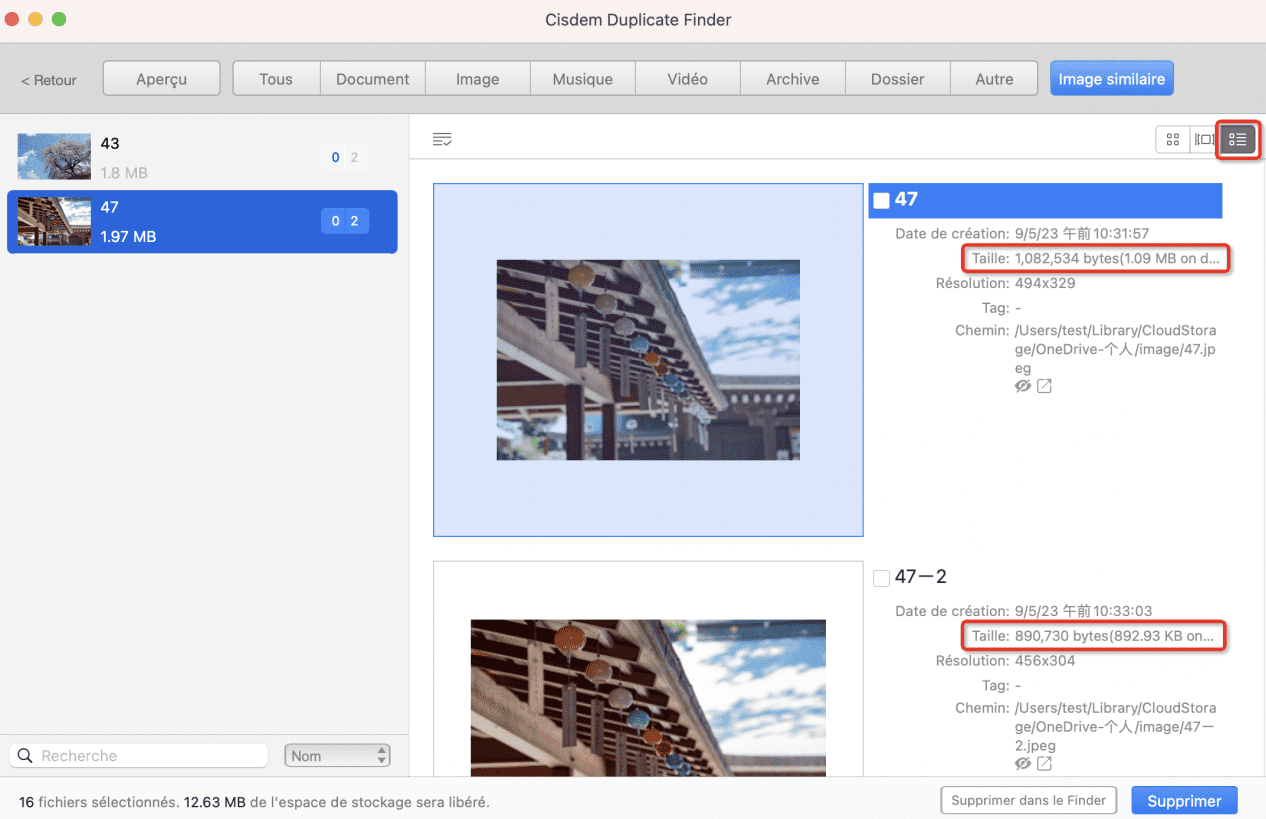Select the Autre tab
This screenshot has height=819, width=1266.
[994, 79]
